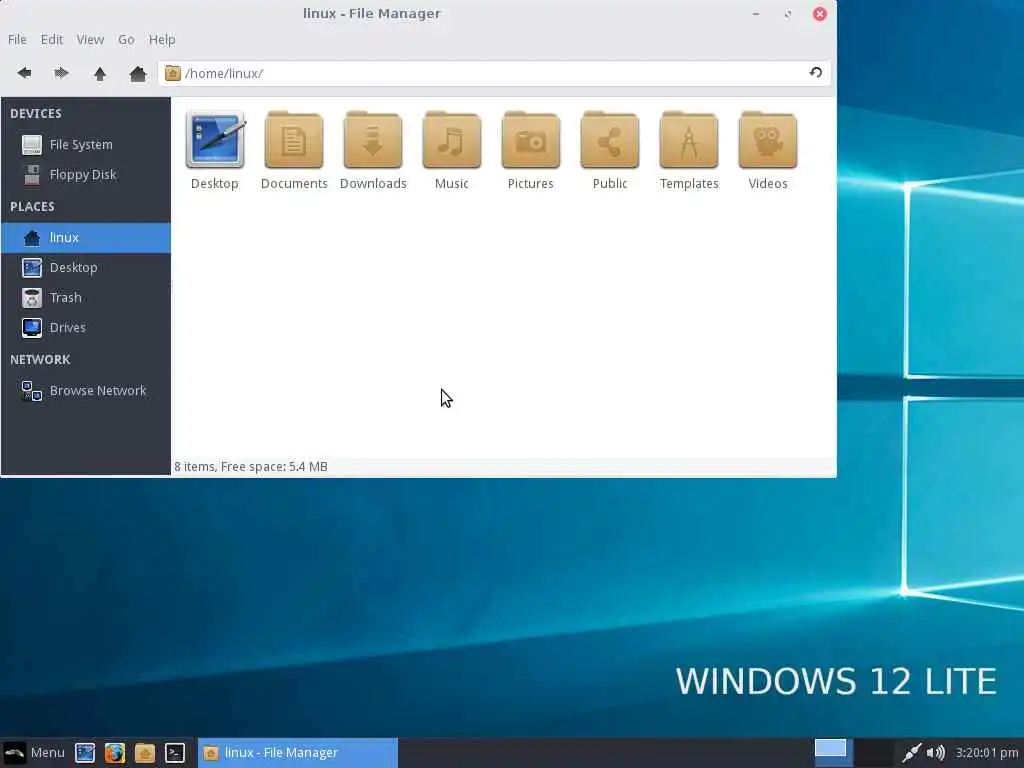Viewport: 1024px width, 768px height.
Task: Click the /home/linux/ location bar
Action: pyautogui.click(x=494, y=73)
